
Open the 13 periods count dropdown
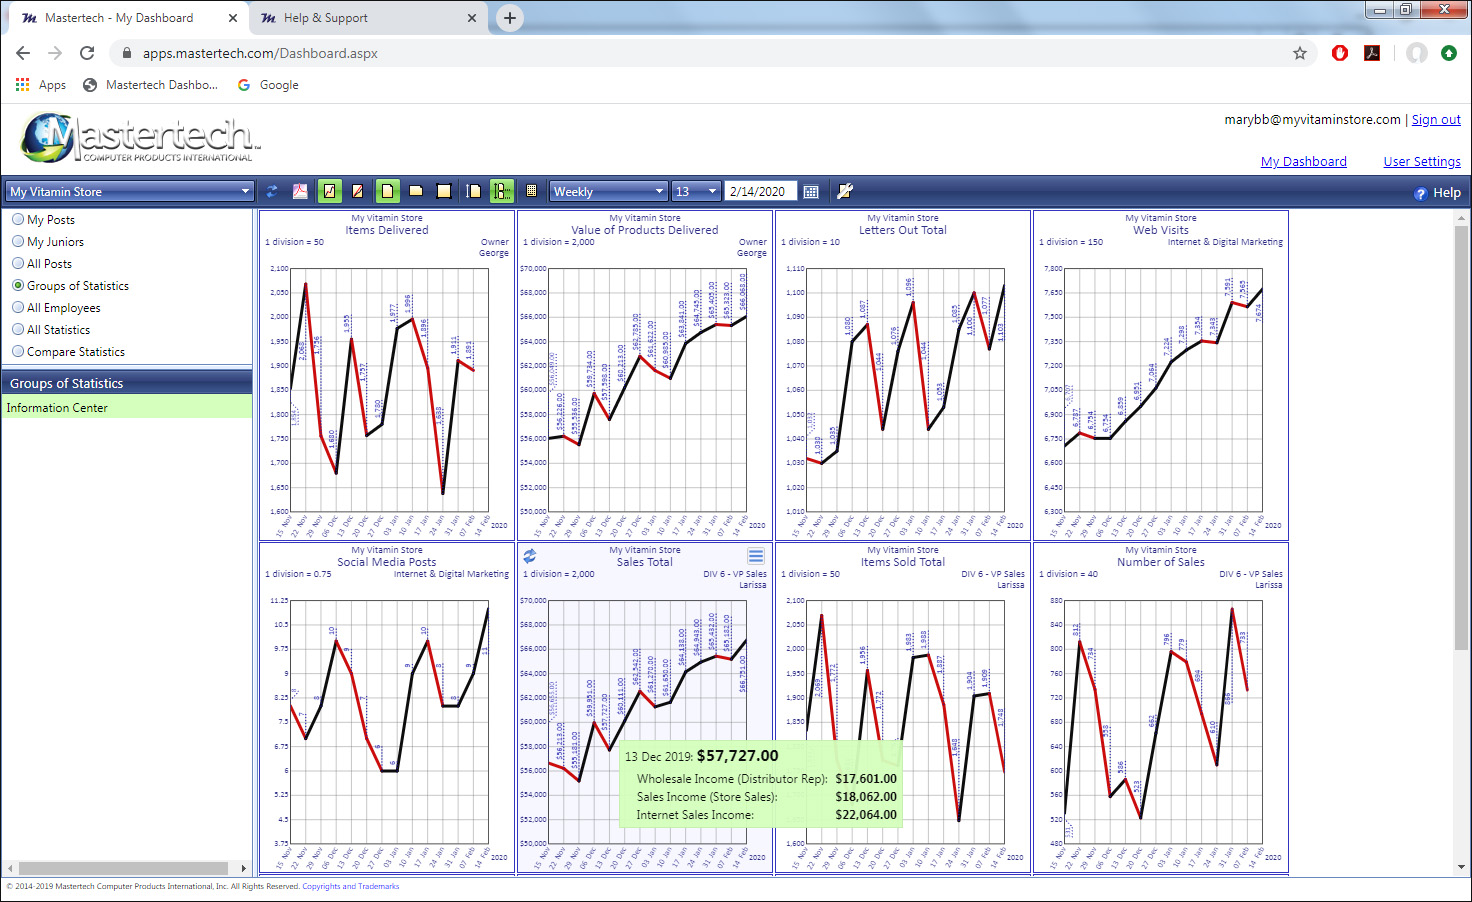click(696, 191)
